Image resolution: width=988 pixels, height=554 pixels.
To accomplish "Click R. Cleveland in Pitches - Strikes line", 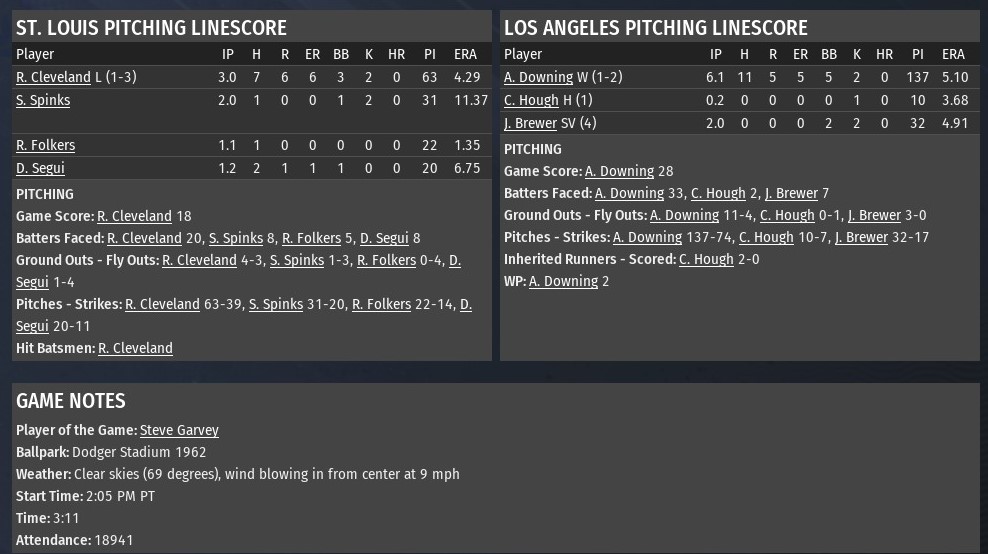I will coord(162,304).
